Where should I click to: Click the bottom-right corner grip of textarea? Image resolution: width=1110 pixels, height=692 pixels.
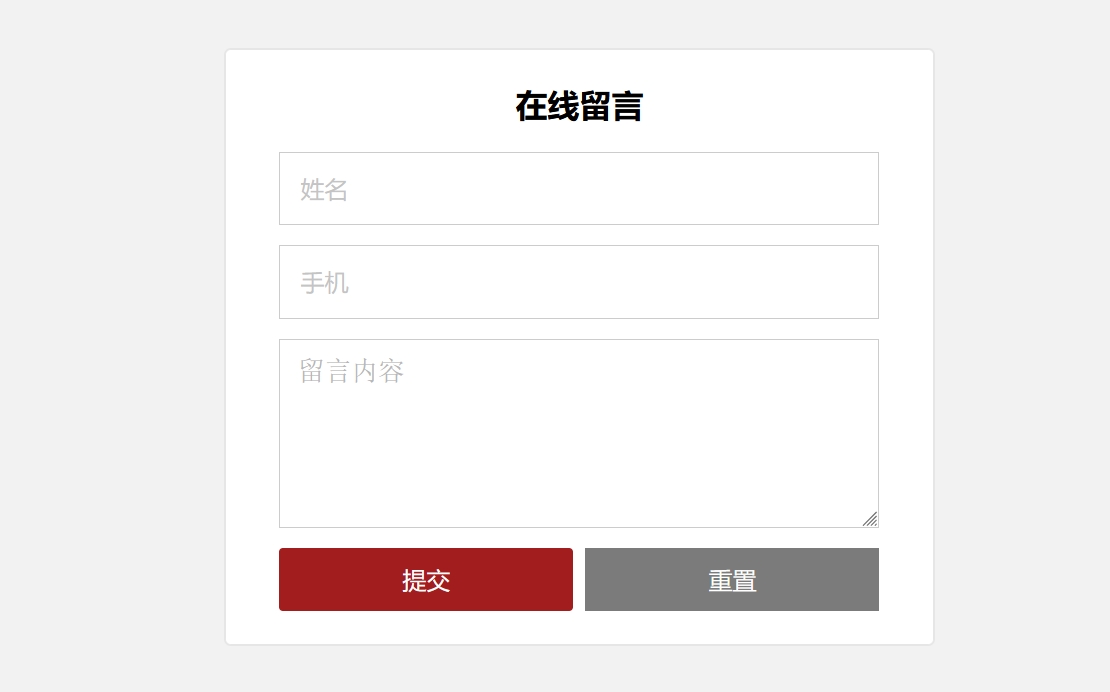871,520
